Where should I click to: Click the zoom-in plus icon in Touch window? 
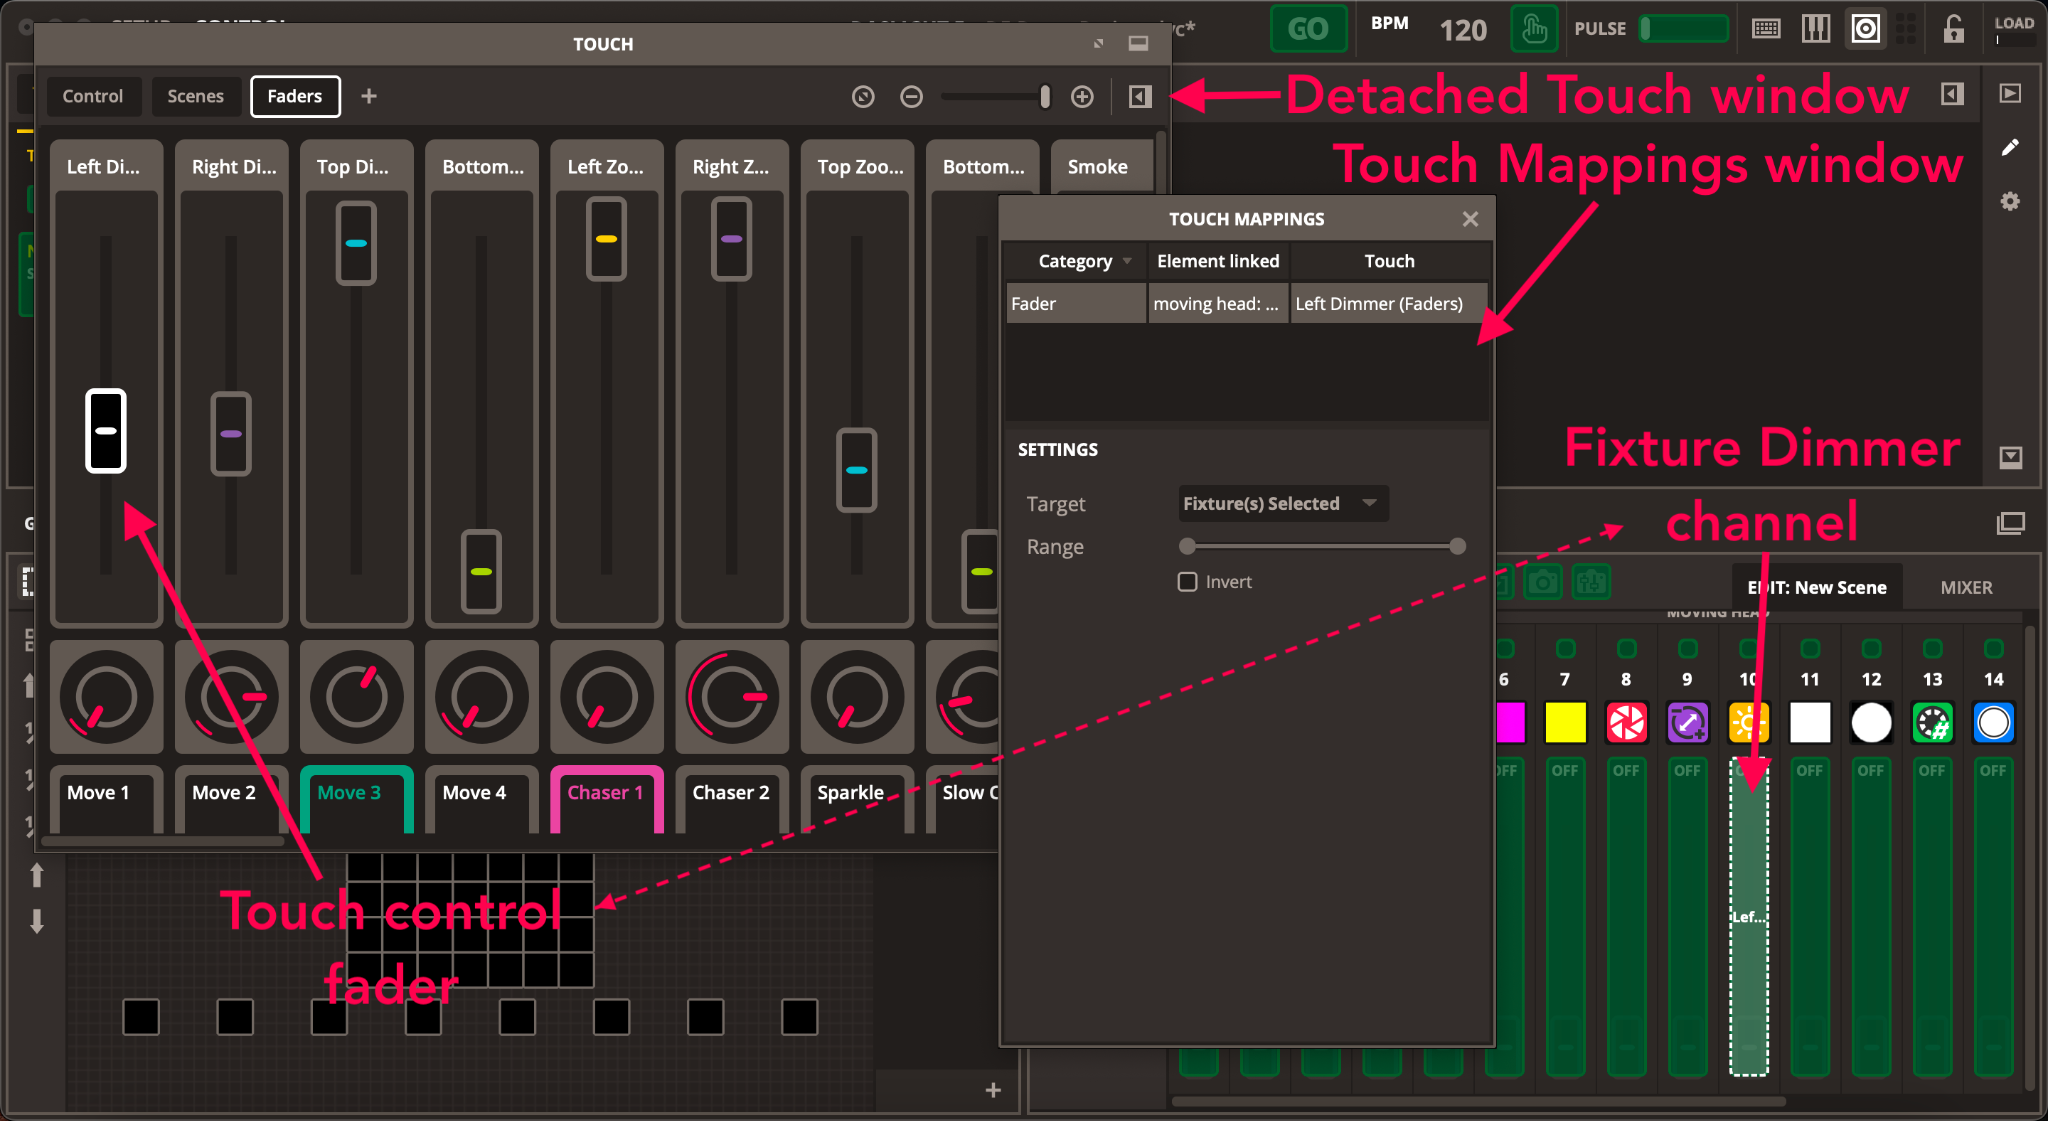tap(1082, 97)
